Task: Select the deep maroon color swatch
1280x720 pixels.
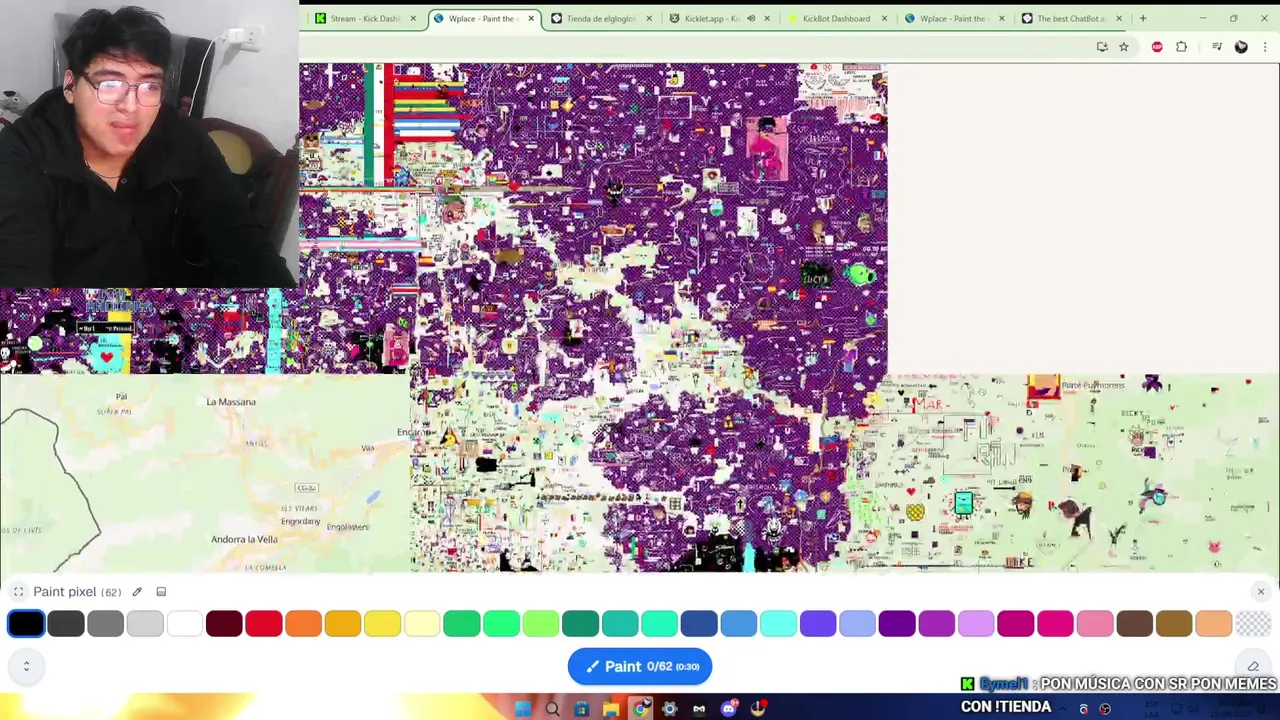Action: tap(224, 624)
